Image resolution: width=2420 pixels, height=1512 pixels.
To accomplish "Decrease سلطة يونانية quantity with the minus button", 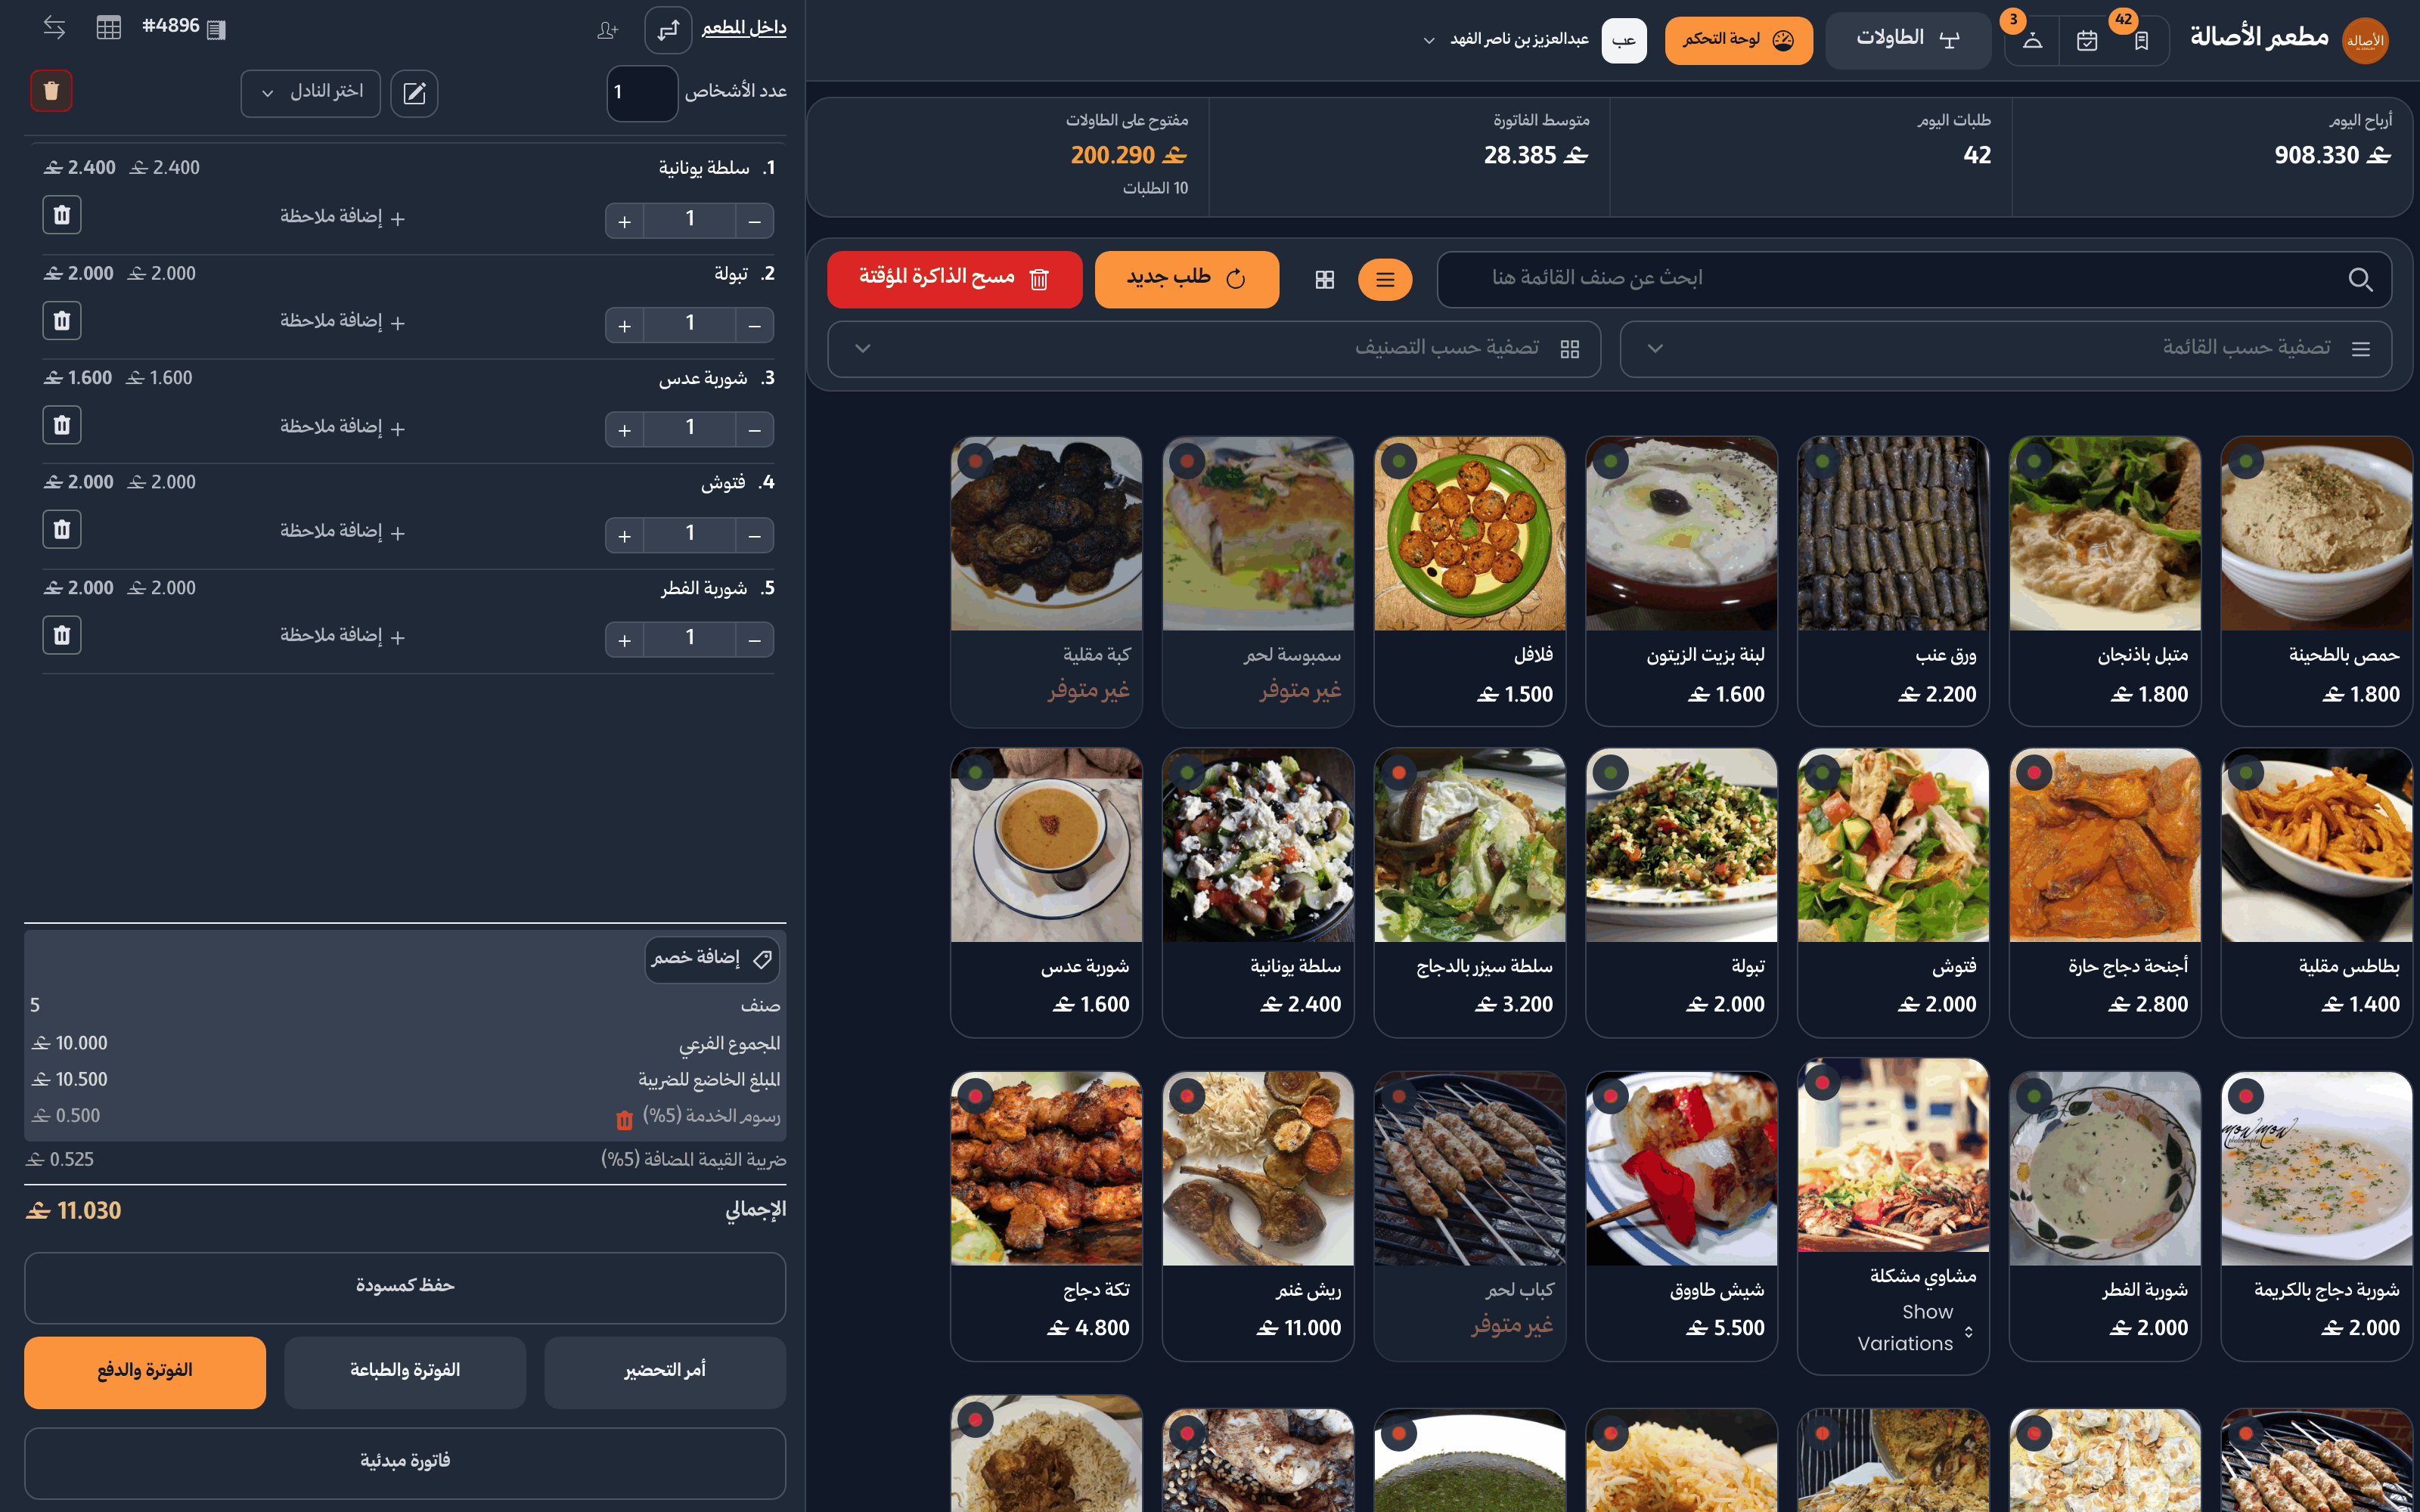I will [755, 221].
